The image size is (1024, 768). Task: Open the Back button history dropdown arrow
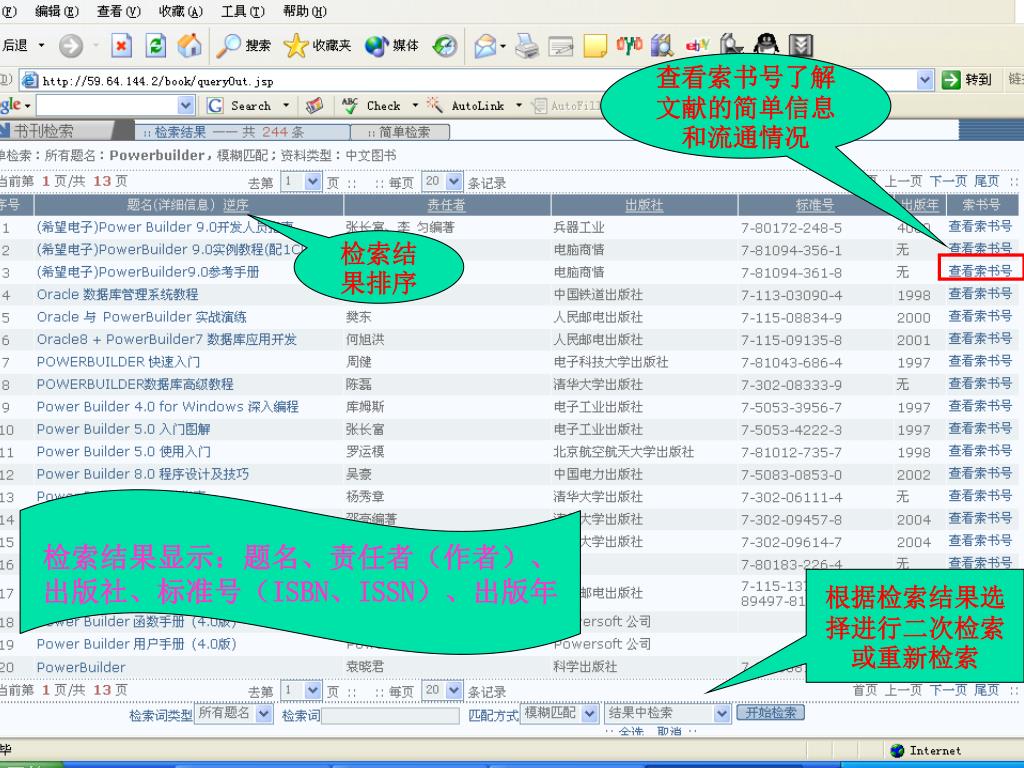click(42, 46)
